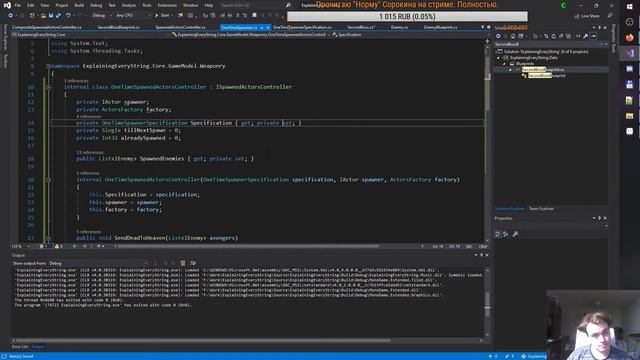Click the Clear All output icon
The height and width of the screenshot is (360, 640).
tap(182, 263)
